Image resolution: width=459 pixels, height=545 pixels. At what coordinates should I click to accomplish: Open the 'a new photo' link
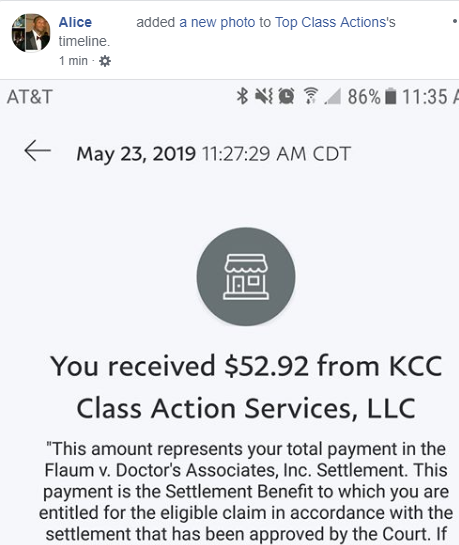pyautogui.click(x=217, y=22)
